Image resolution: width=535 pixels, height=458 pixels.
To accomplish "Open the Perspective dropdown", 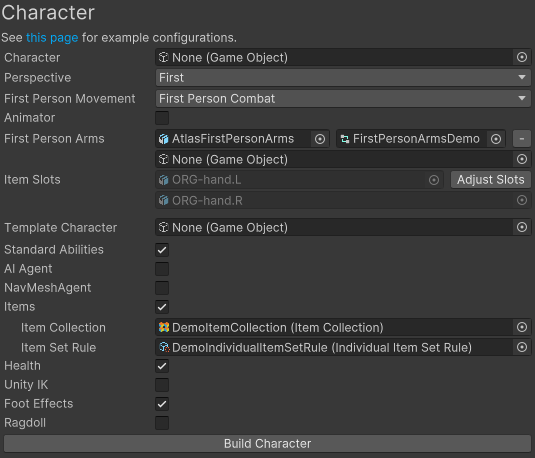I will tap(343, 78).
